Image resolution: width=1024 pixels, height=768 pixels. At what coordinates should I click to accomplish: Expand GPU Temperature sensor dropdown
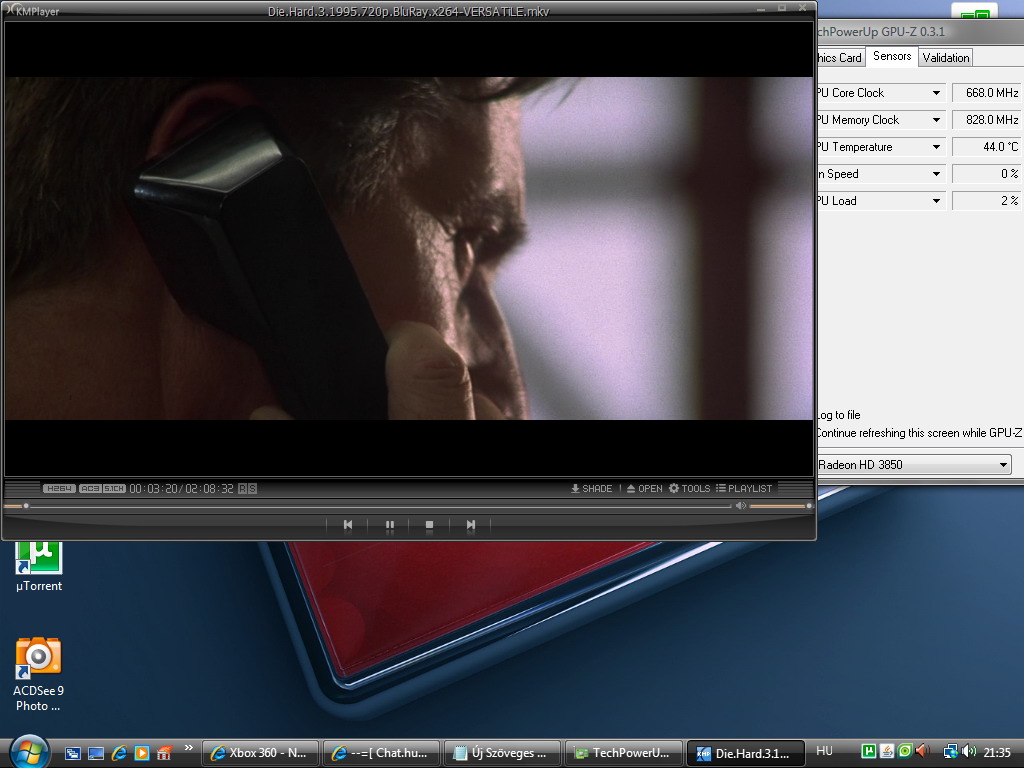tap(936, 147)
